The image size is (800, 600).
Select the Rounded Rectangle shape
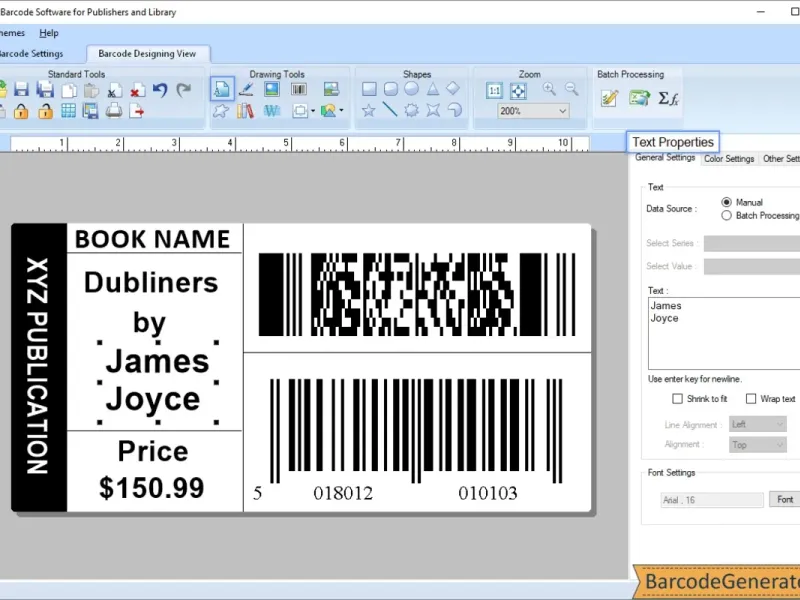pyautogui.click(x=391, y=89)
